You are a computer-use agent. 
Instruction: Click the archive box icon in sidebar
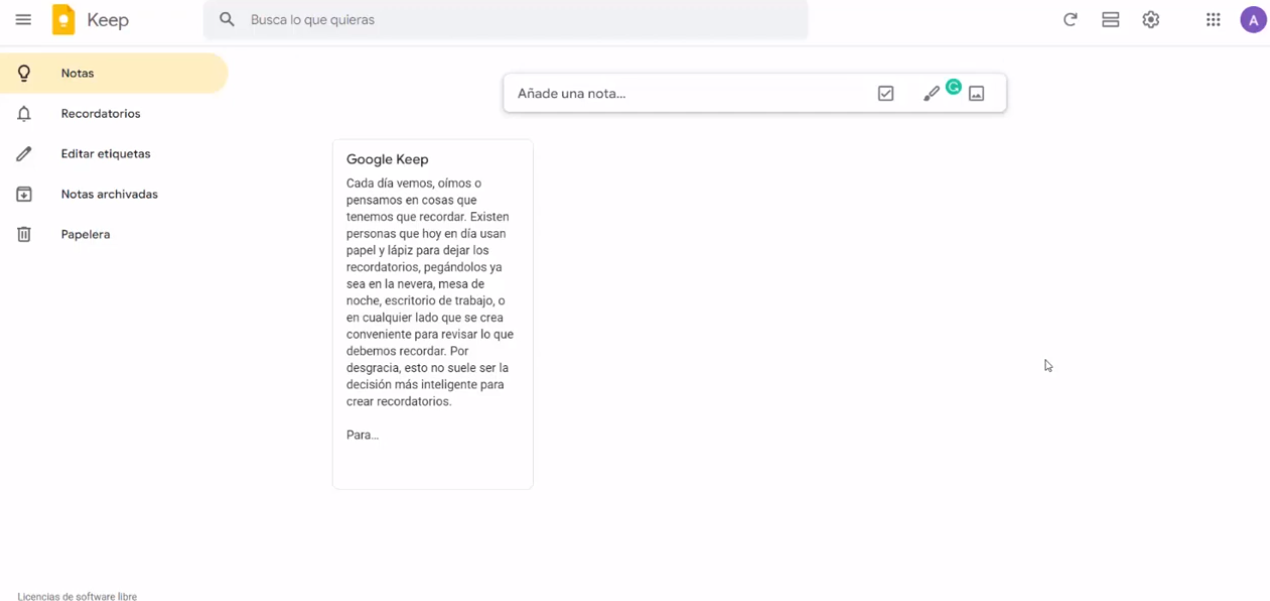pyautogui.click(x=24, y=194)
